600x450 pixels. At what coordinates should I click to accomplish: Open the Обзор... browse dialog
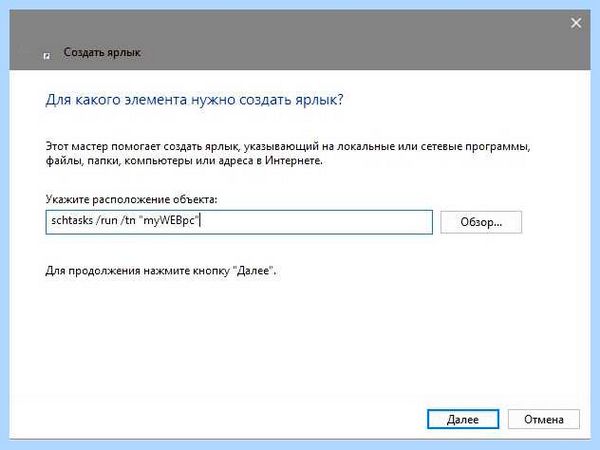coord(481,222)
